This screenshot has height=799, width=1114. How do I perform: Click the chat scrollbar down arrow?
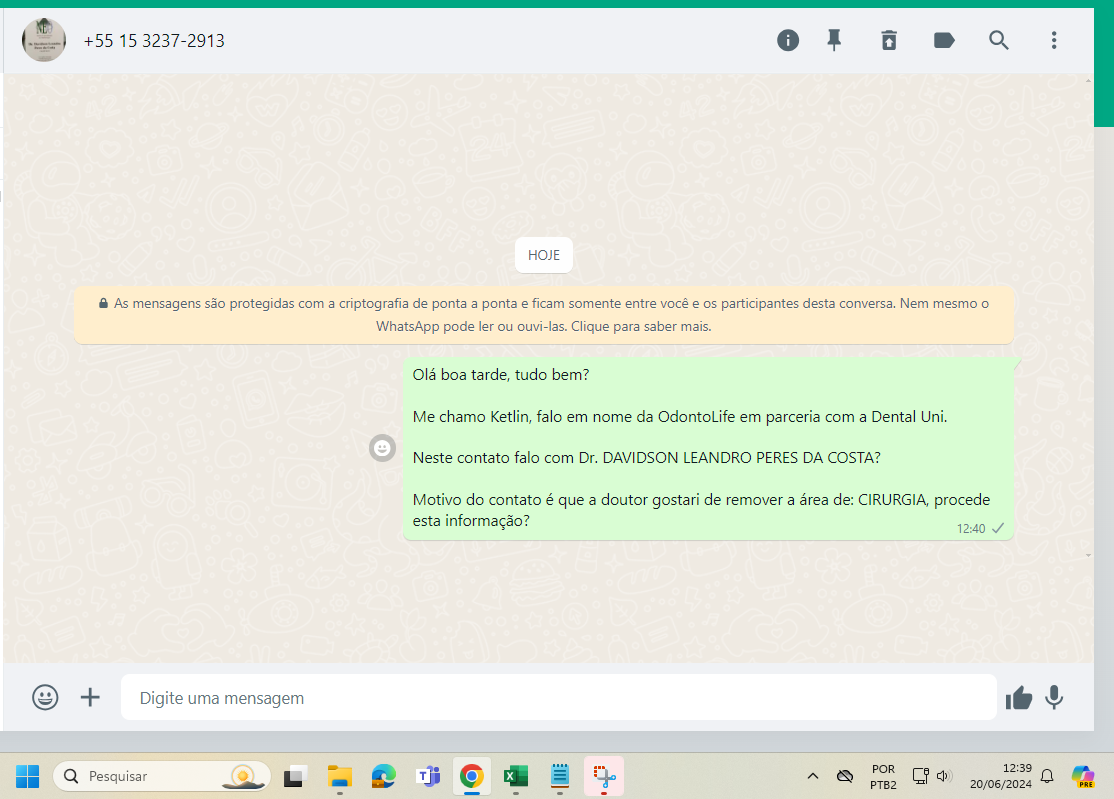pos(1088,555)
